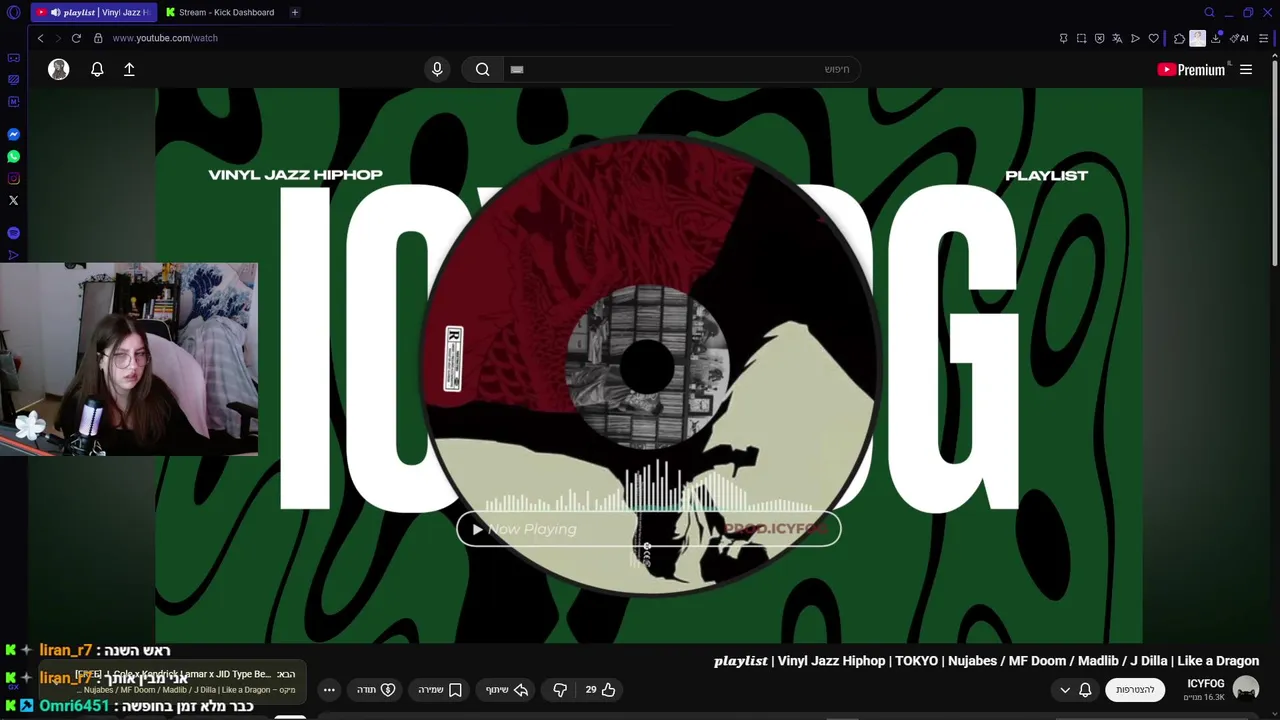Open the browser profile picture button

pyautogui.click(x=1197, y=38)
